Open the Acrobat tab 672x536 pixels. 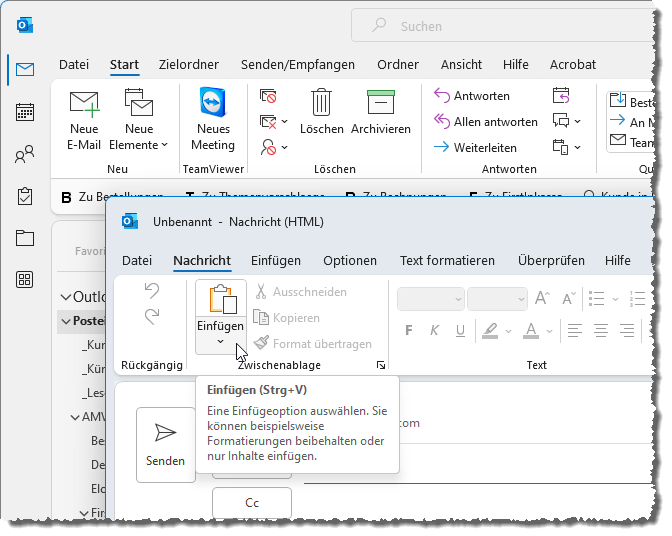573,65
